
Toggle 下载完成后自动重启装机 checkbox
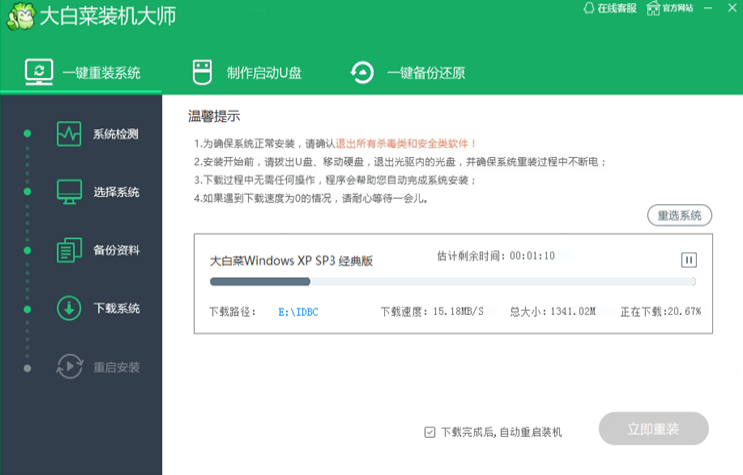coord(429,432)
